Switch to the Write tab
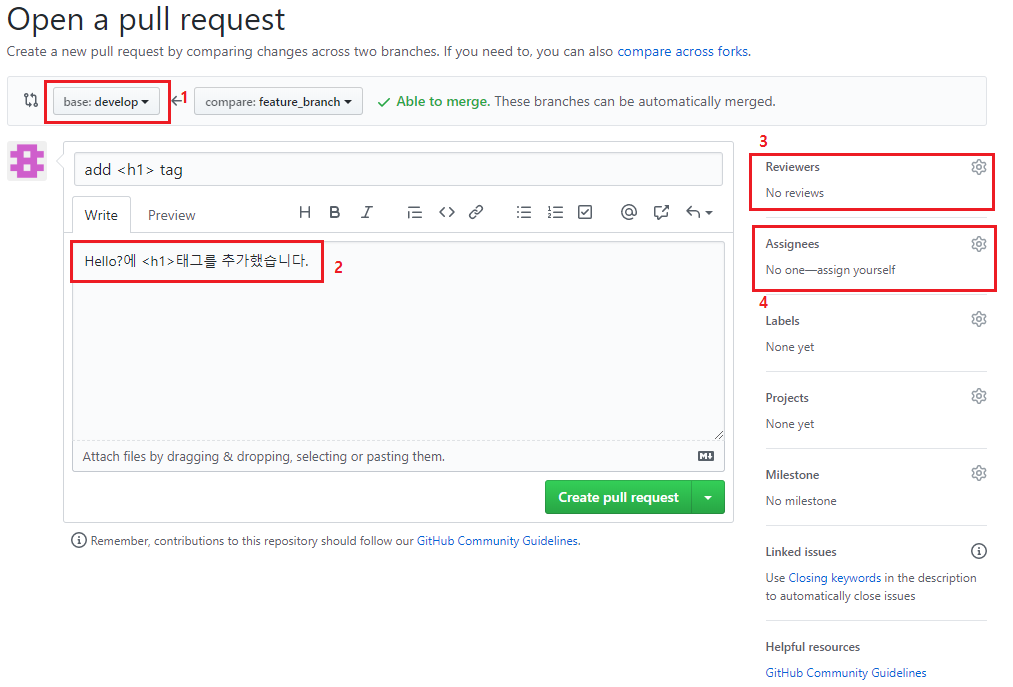This screenshot has height=687, width=1013. [x=101, y=215]
